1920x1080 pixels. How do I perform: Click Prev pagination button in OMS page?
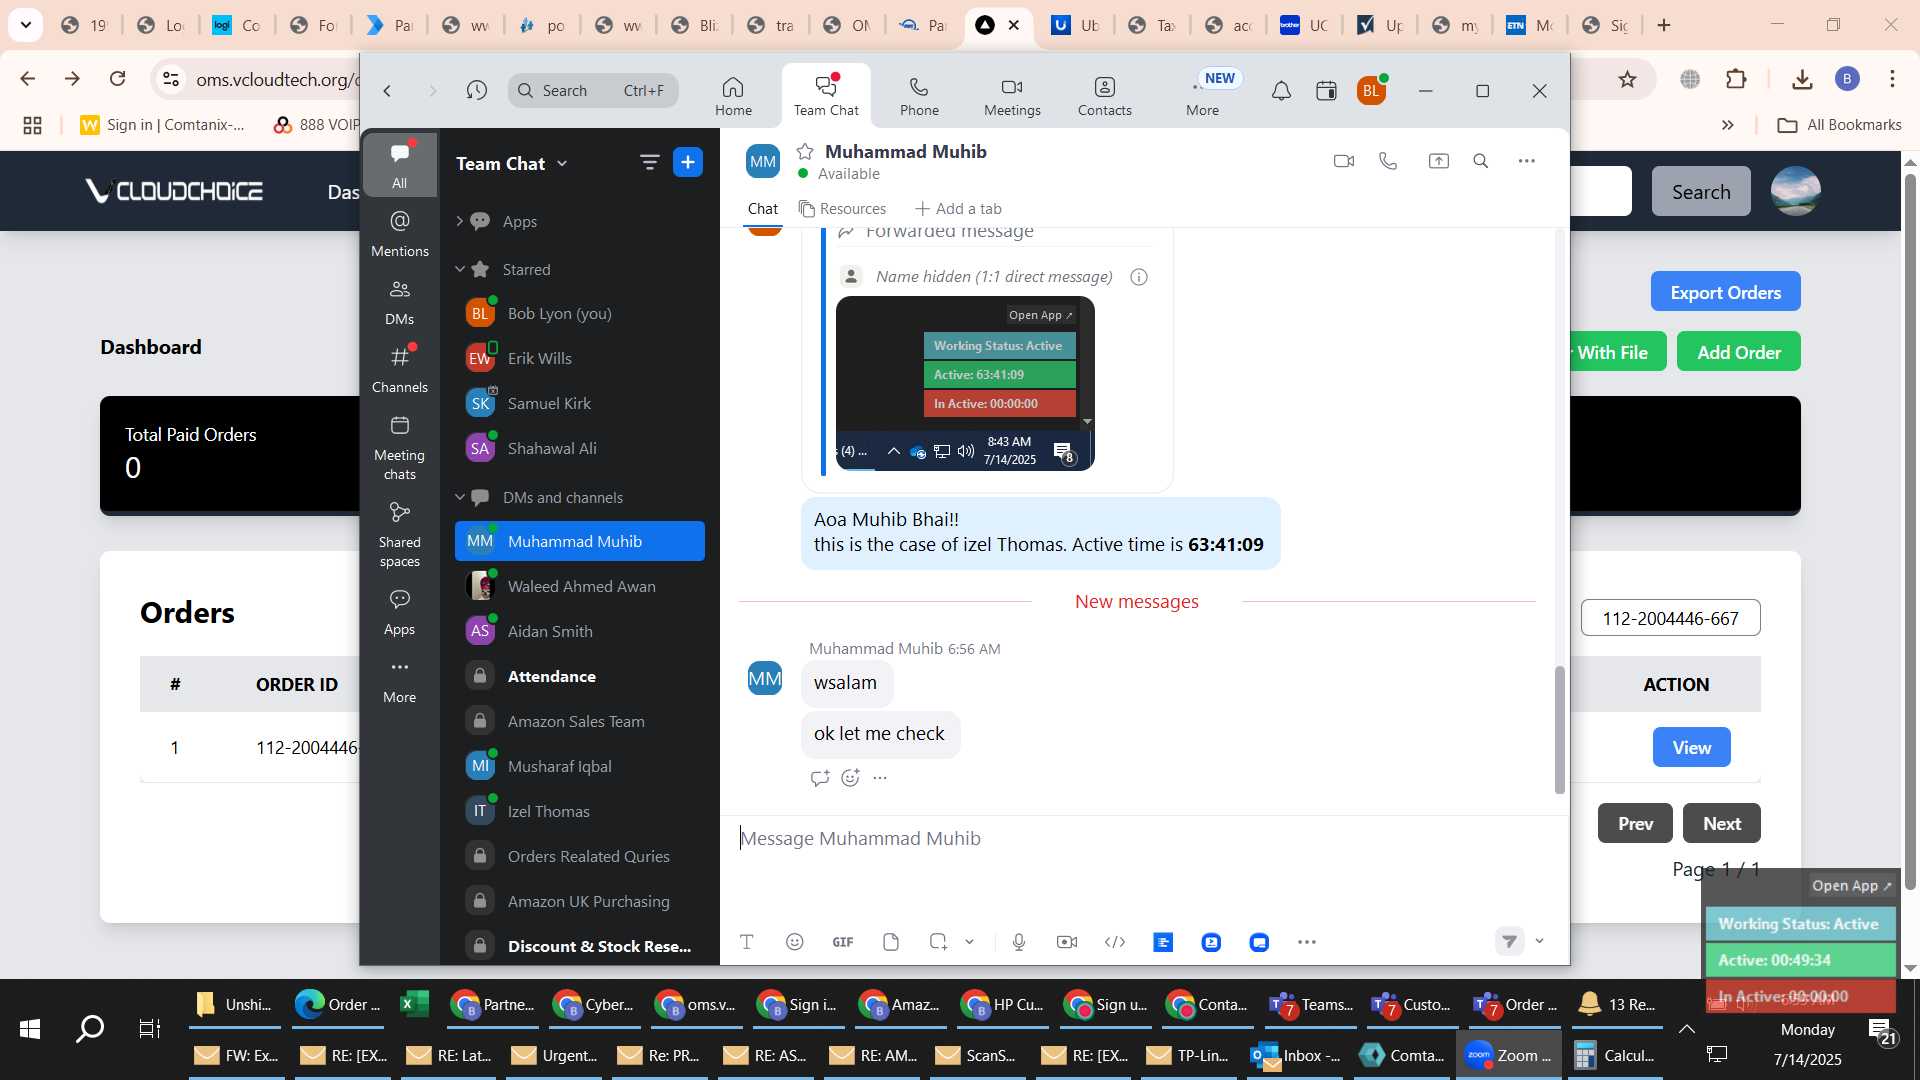coord(1635,823)
